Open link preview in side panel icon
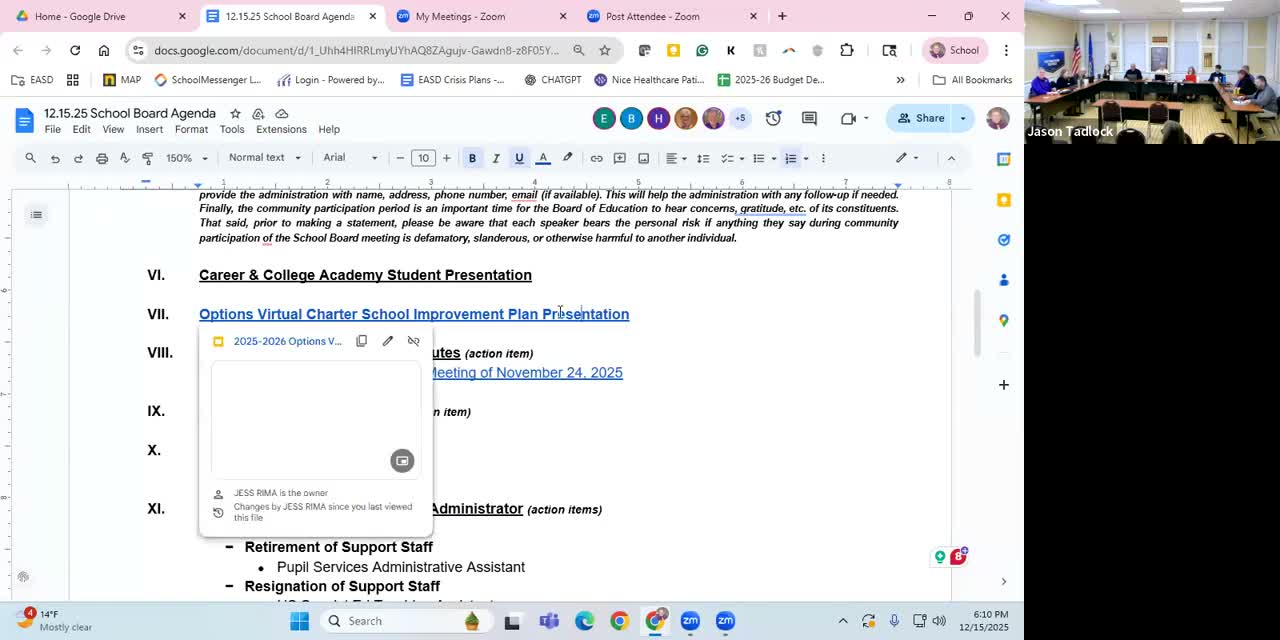 [402, 460]
